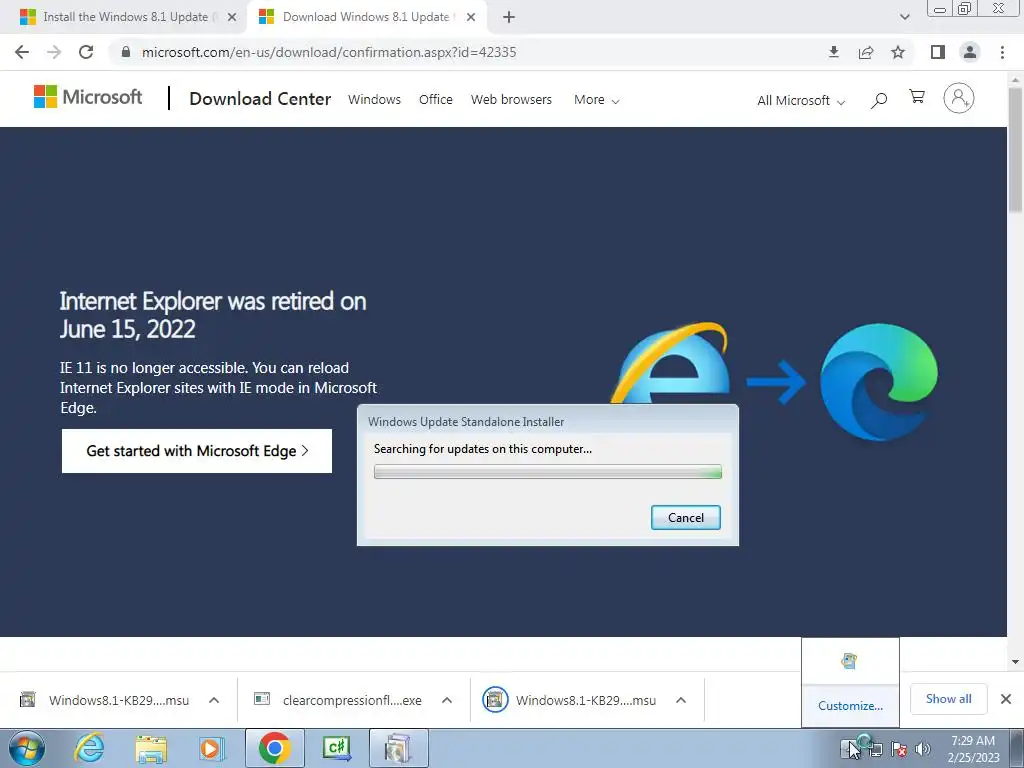Open the shopping cart
1024x768 pixels.
[917, 97]
